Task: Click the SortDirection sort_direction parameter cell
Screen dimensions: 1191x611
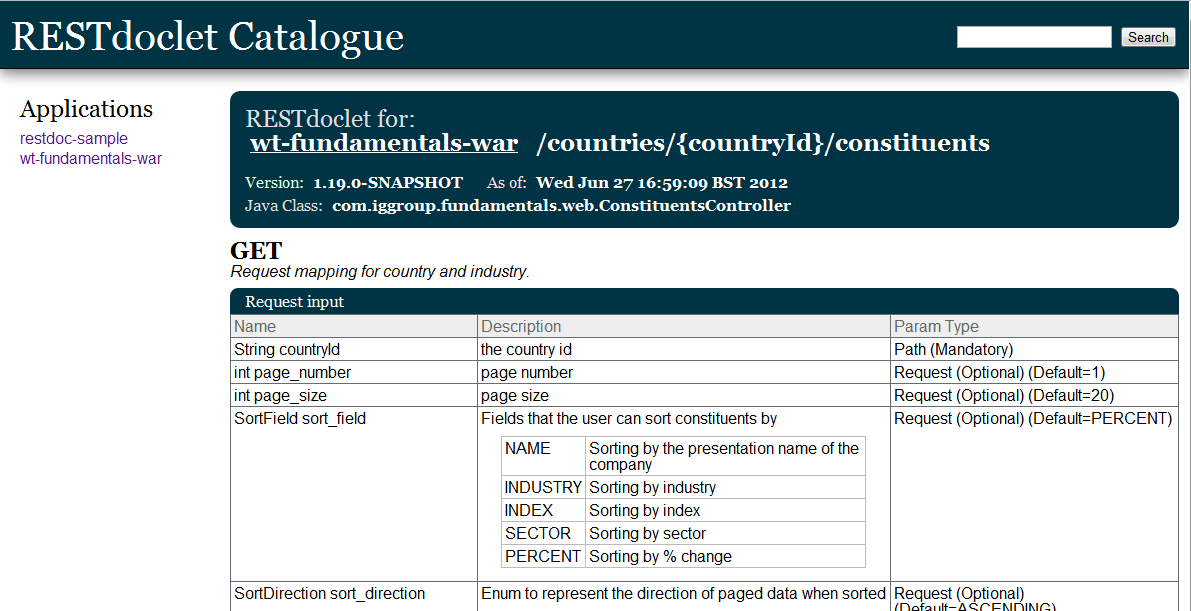Action: pyautogui.click(x=329, y=594)
